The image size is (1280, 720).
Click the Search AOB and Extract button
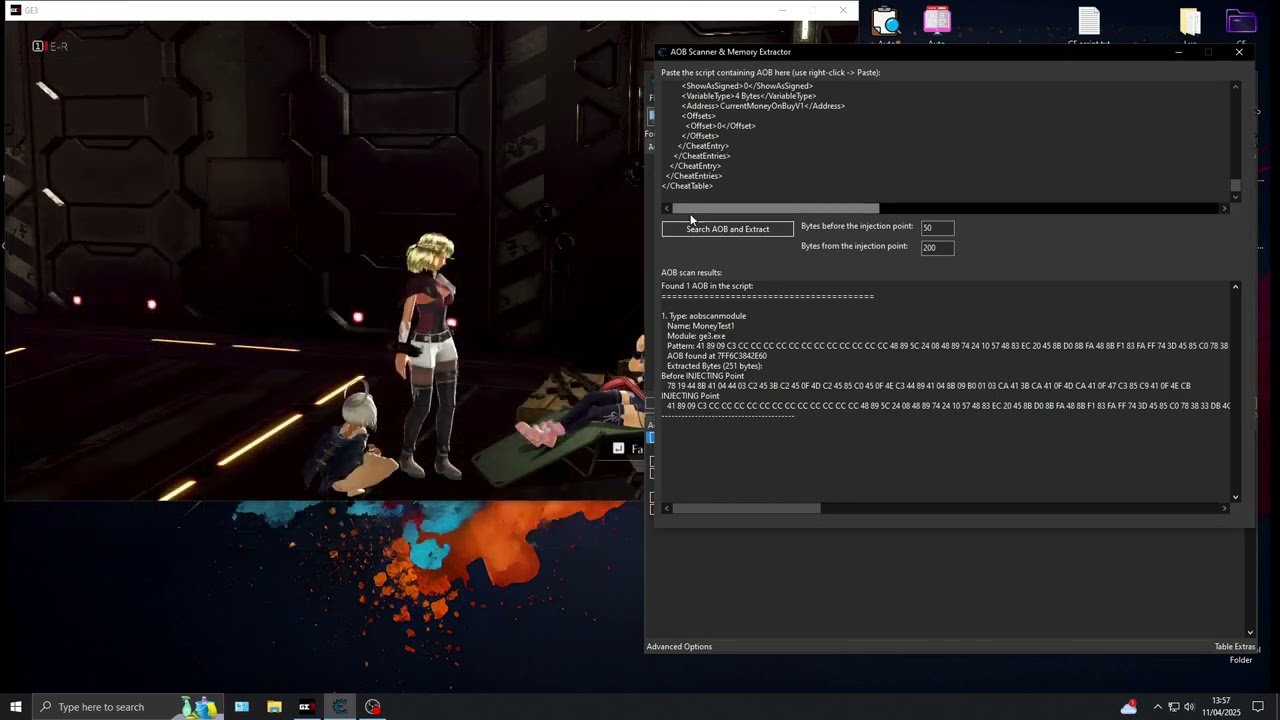tap(727, 229)
